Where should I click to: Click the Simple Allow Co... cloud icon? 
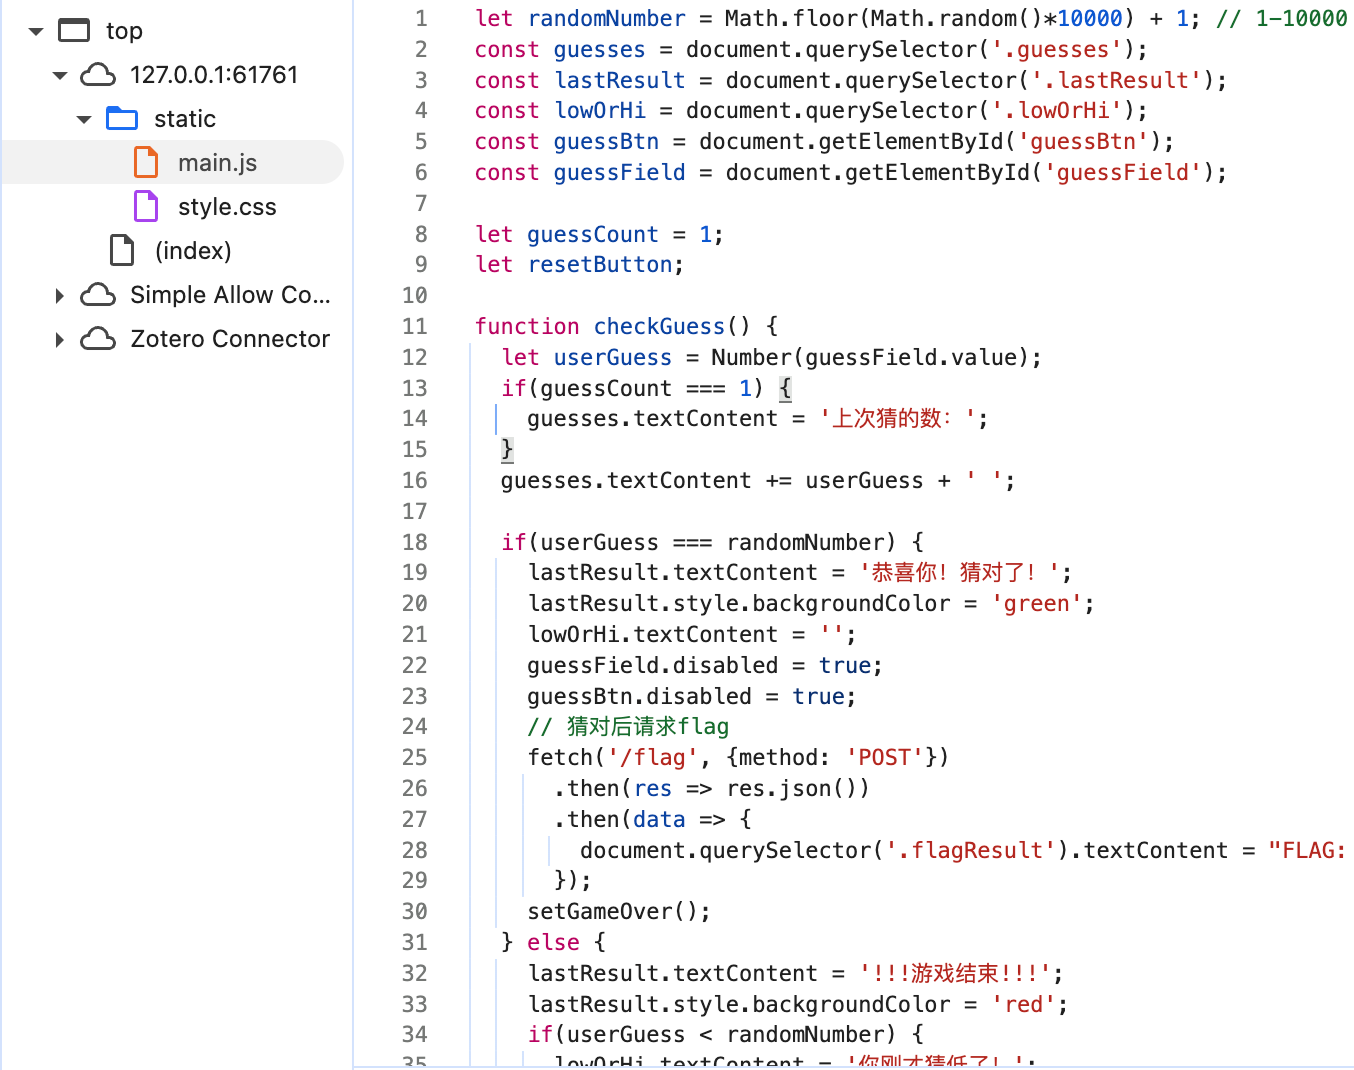click(x=98, y=295)
